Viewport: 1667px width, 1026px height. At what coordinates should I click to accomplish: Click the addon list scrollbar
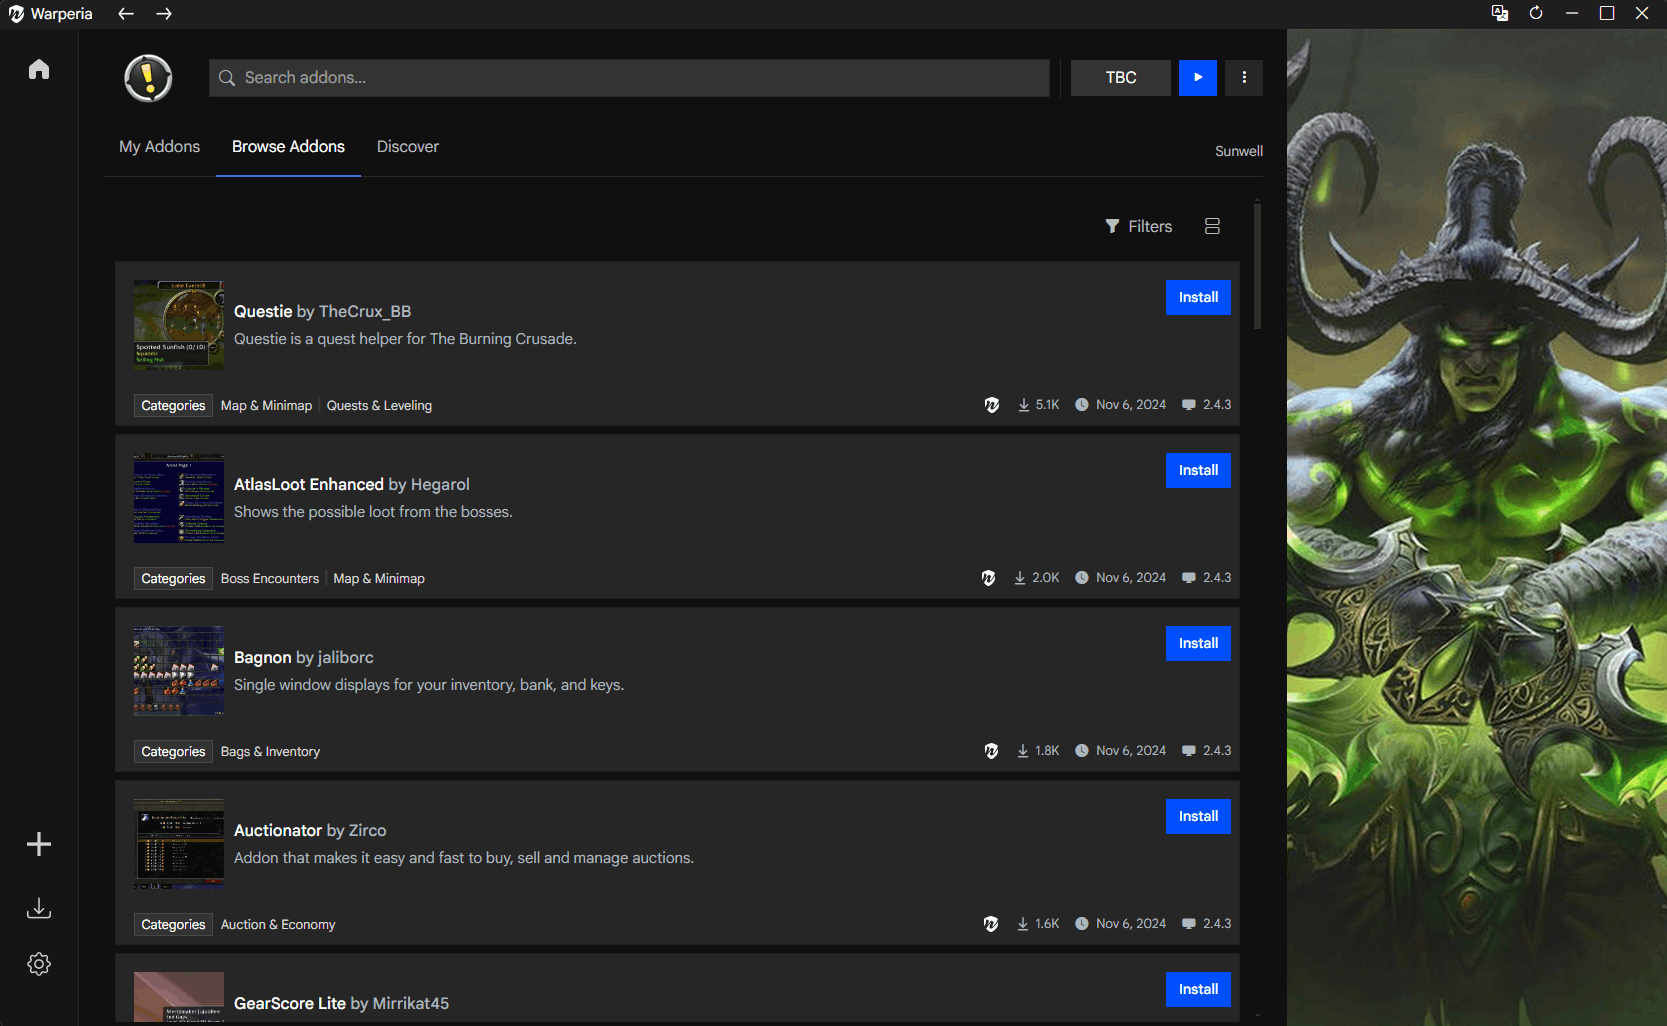(1257, 268)
